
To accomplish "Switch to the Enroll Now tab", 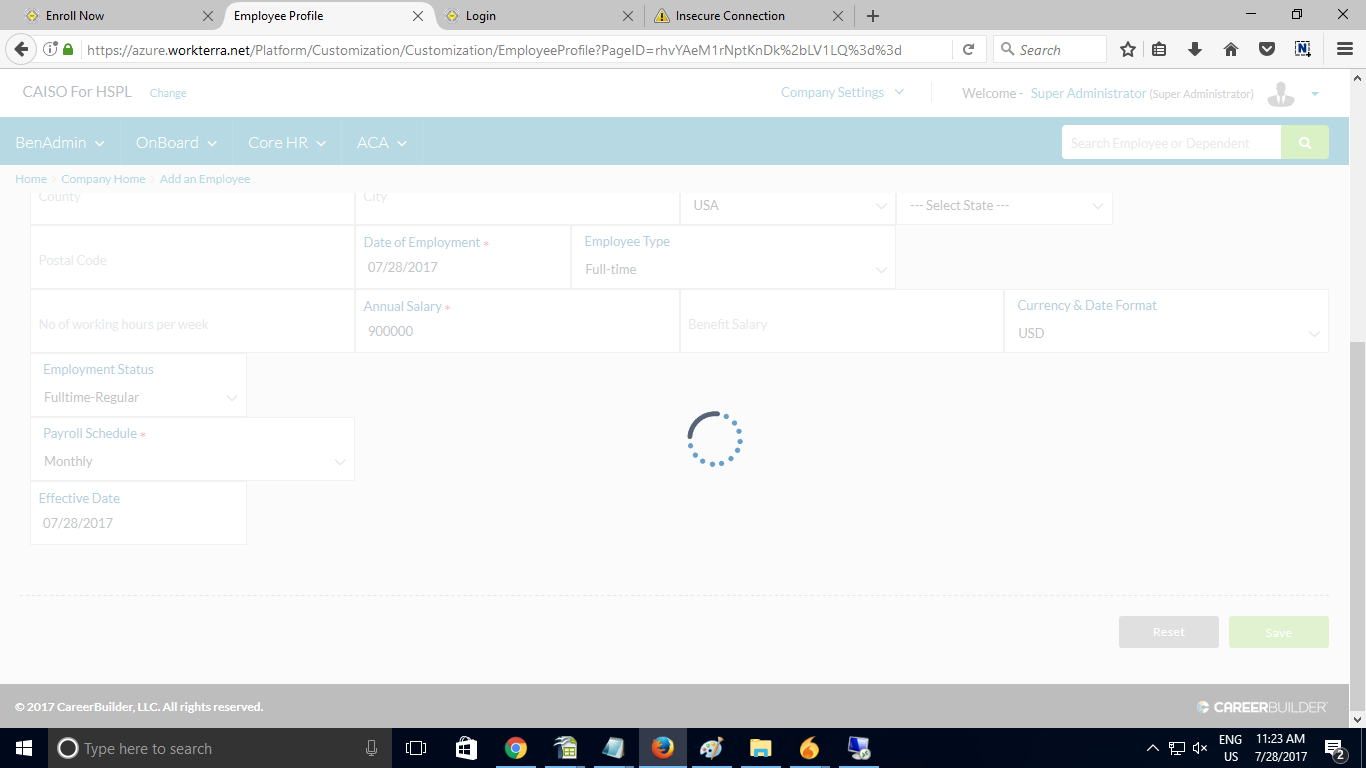I will point(110,16).
